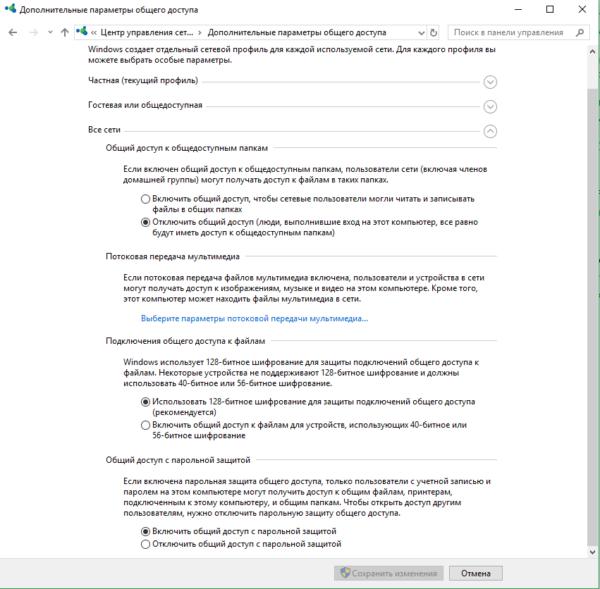Open address bar history dropdown
The width and height of the screenshot is (600, 589).
click(421, 33)
